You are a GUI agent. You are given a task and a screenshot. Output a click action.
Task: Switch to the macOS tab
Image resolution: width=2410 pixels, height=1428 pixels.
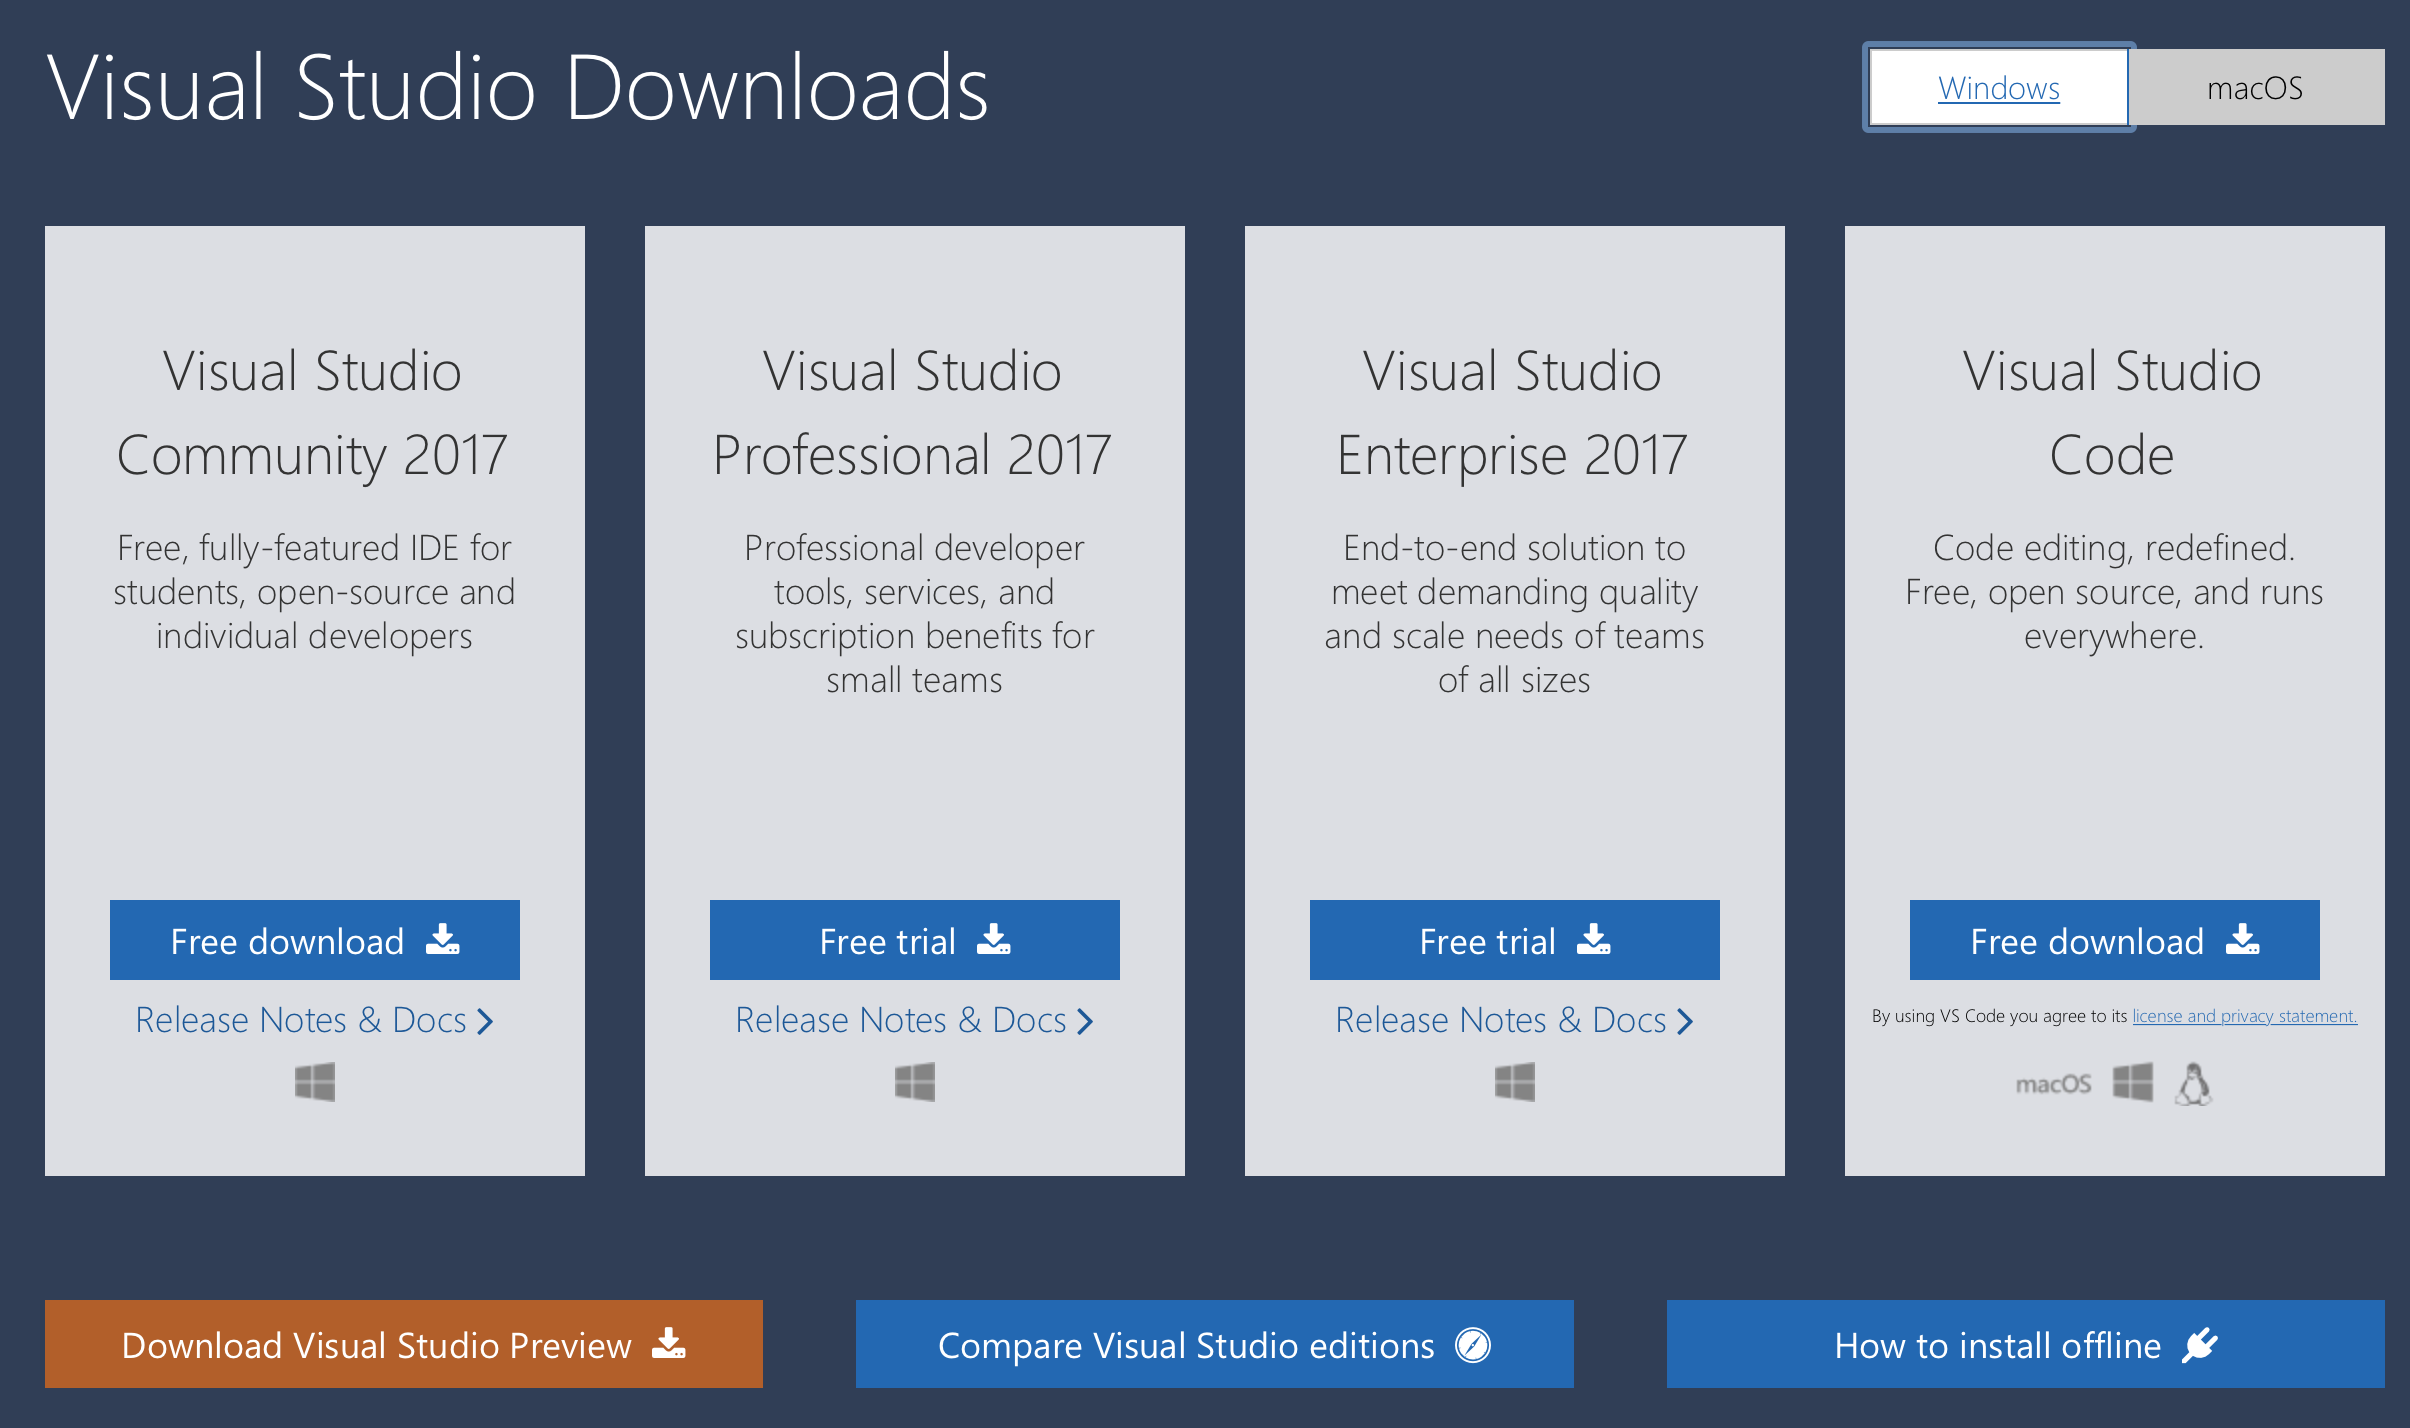[x=2255, y=88]
